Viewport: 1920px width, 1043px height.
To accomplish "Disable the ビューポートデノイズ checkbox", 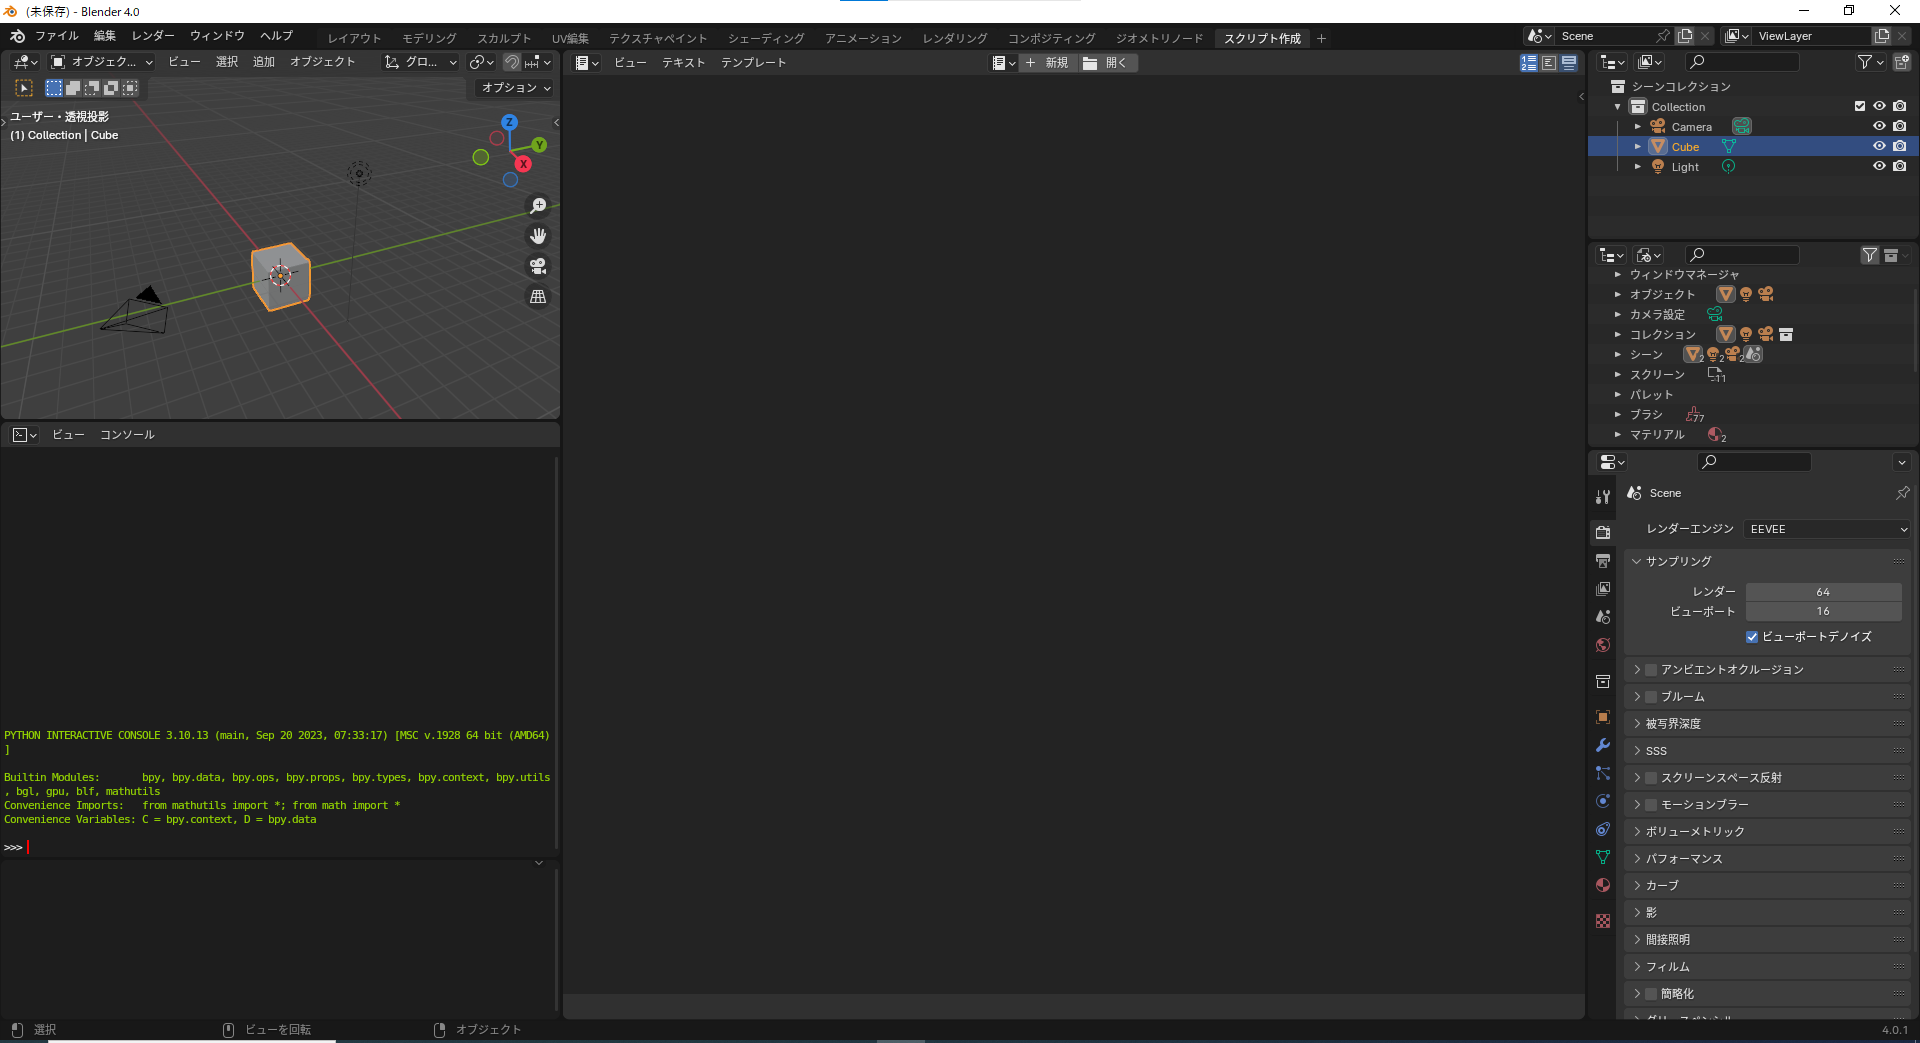I will 1752,637.
